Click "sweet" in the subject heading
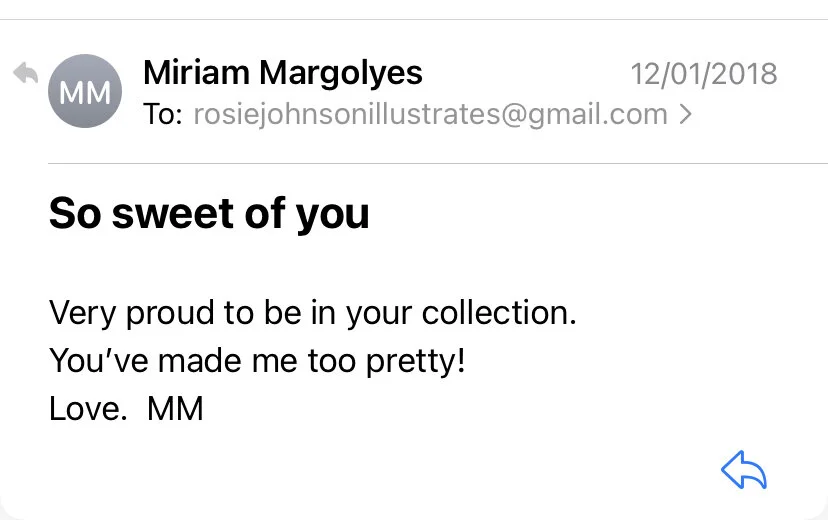The width and height of the screenshot is (828, 520). 166,213
